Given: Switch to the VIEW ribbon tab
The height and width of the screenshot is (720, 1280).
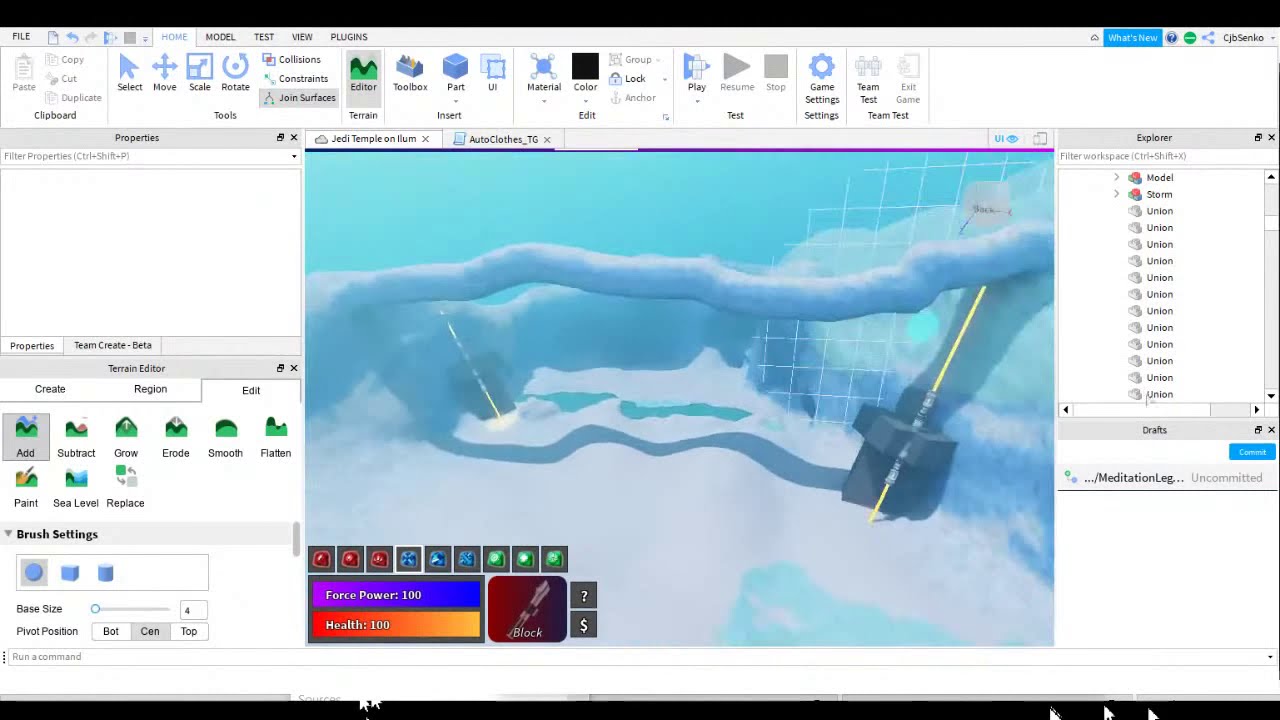Looking at the screenshot, I should pyautogui.click(x=302, y=37).
